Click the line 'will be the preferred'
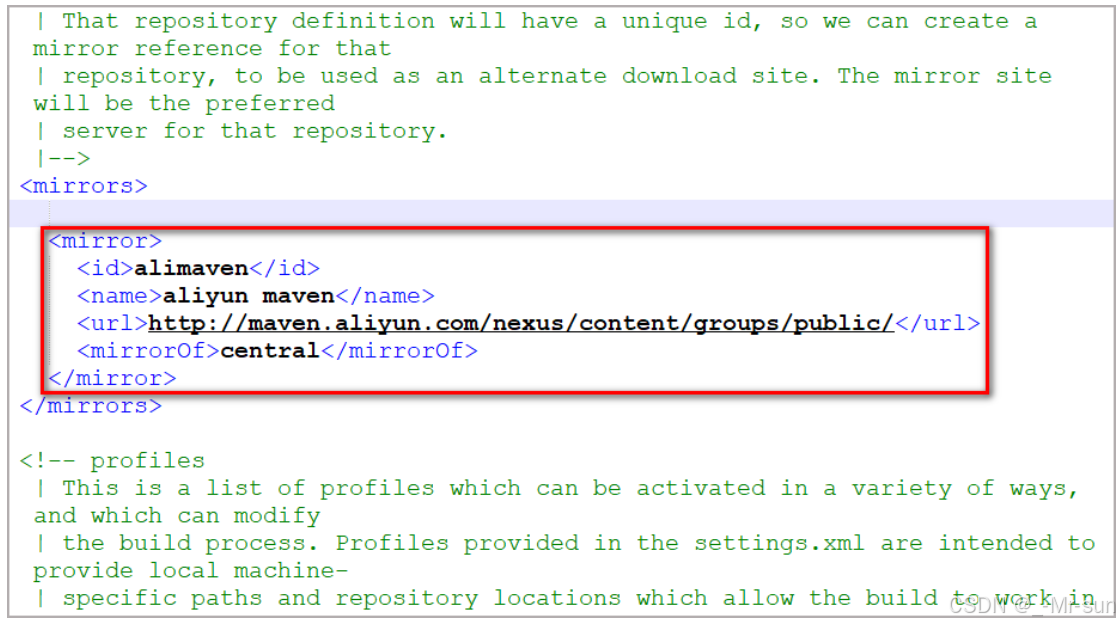Screen dimensions: 1120x625 pyautogui.click(x=184, y=104)
